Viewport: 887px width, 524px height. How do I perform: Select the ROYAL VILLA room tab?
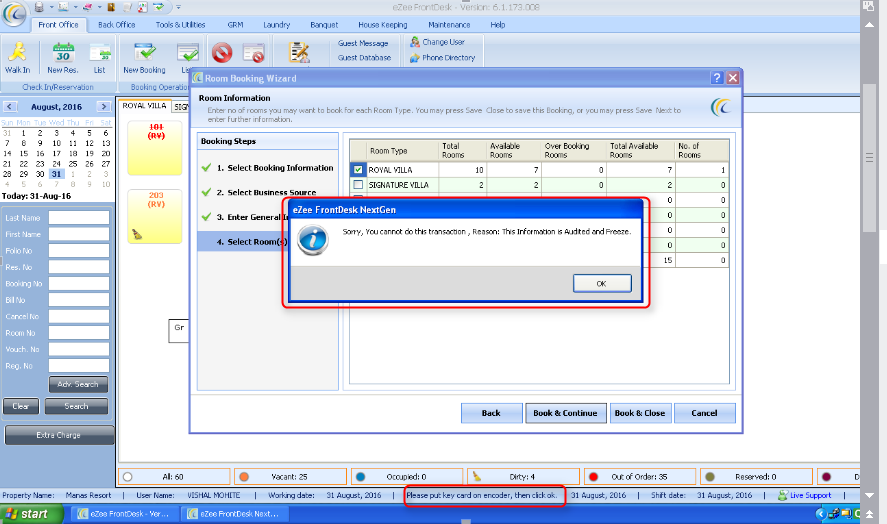[x=144, y=105]
